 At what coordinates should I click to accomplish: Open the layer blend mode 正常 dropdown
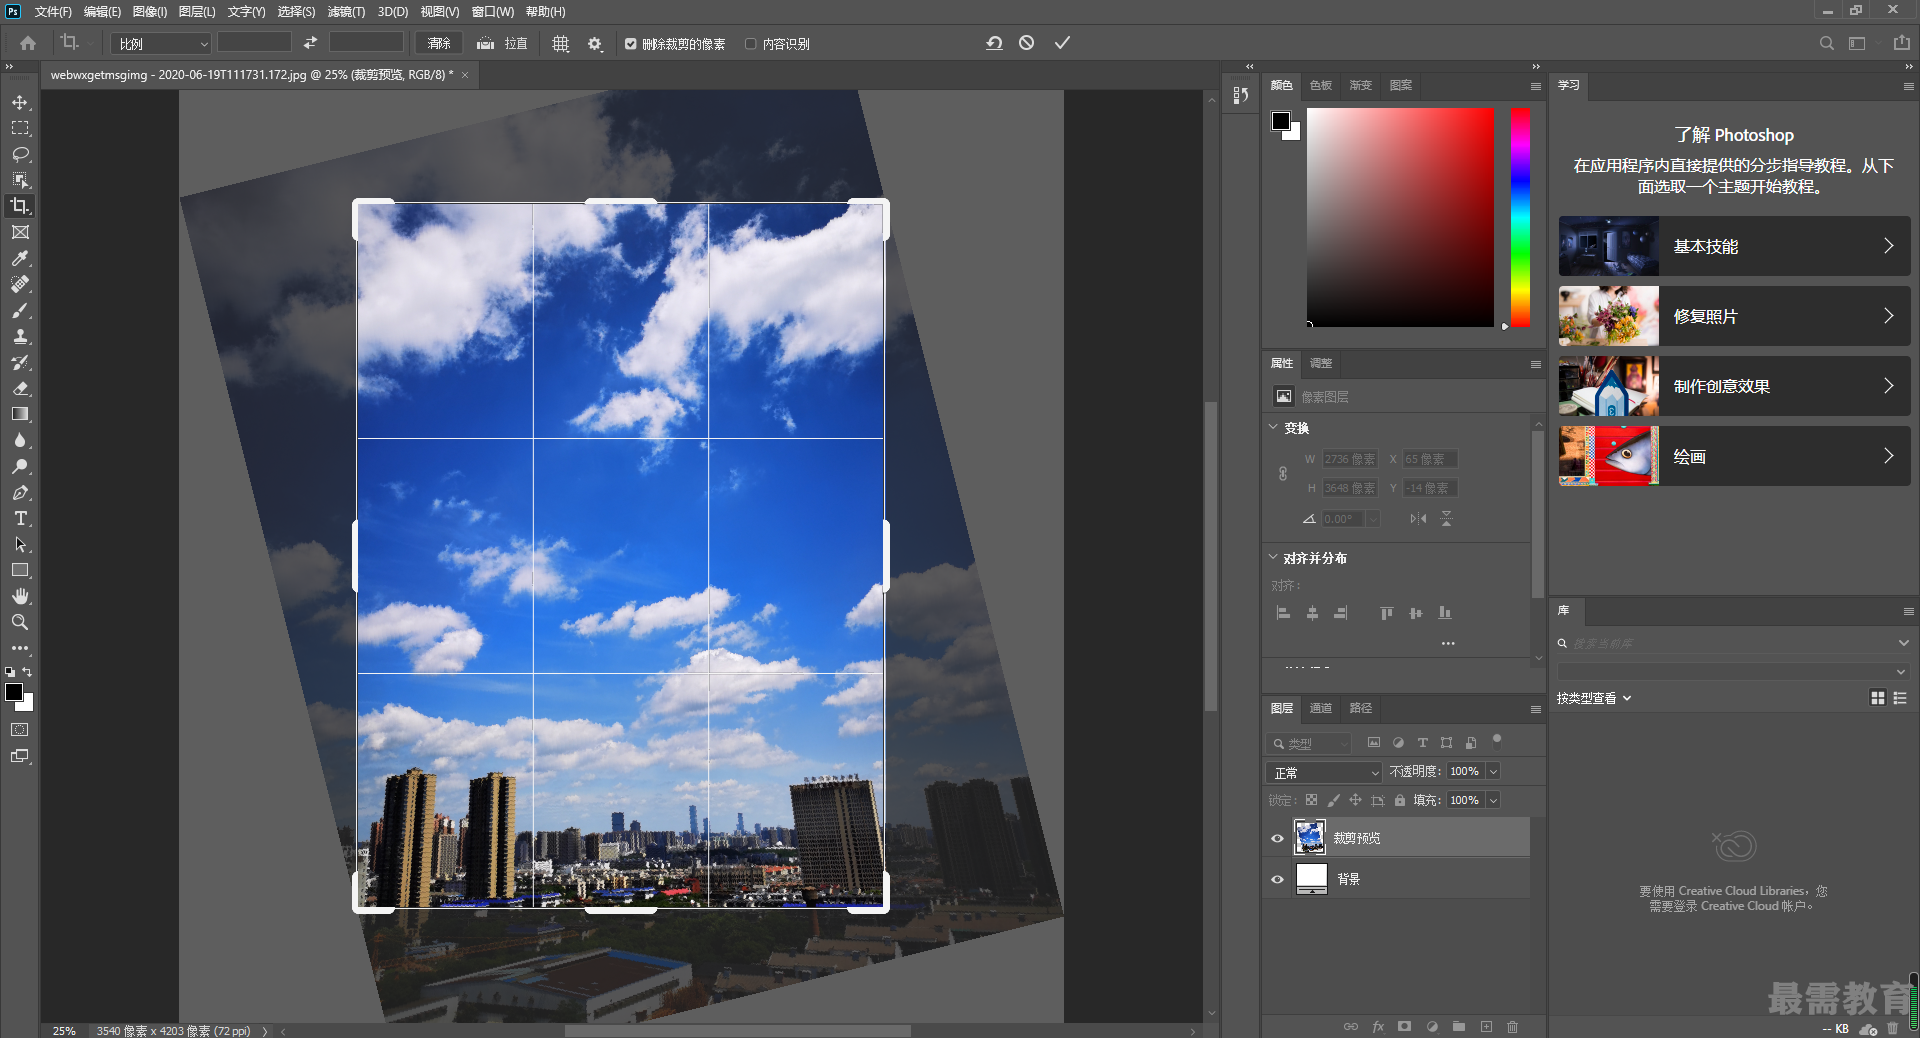pos(1324,772)
